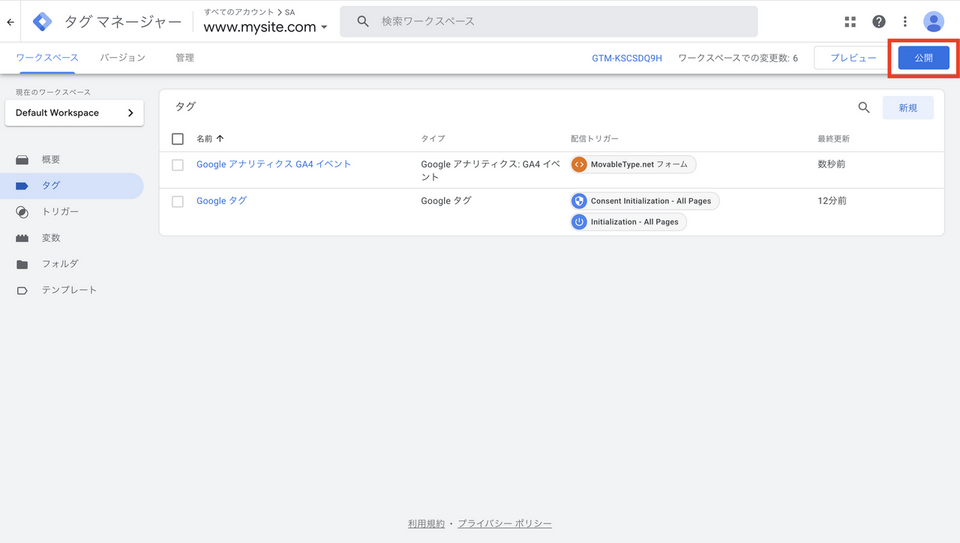The height and width of the screenshot is (543, 960).
Task: Switch to the 管理 tab
Action: [x=184, y=58]
